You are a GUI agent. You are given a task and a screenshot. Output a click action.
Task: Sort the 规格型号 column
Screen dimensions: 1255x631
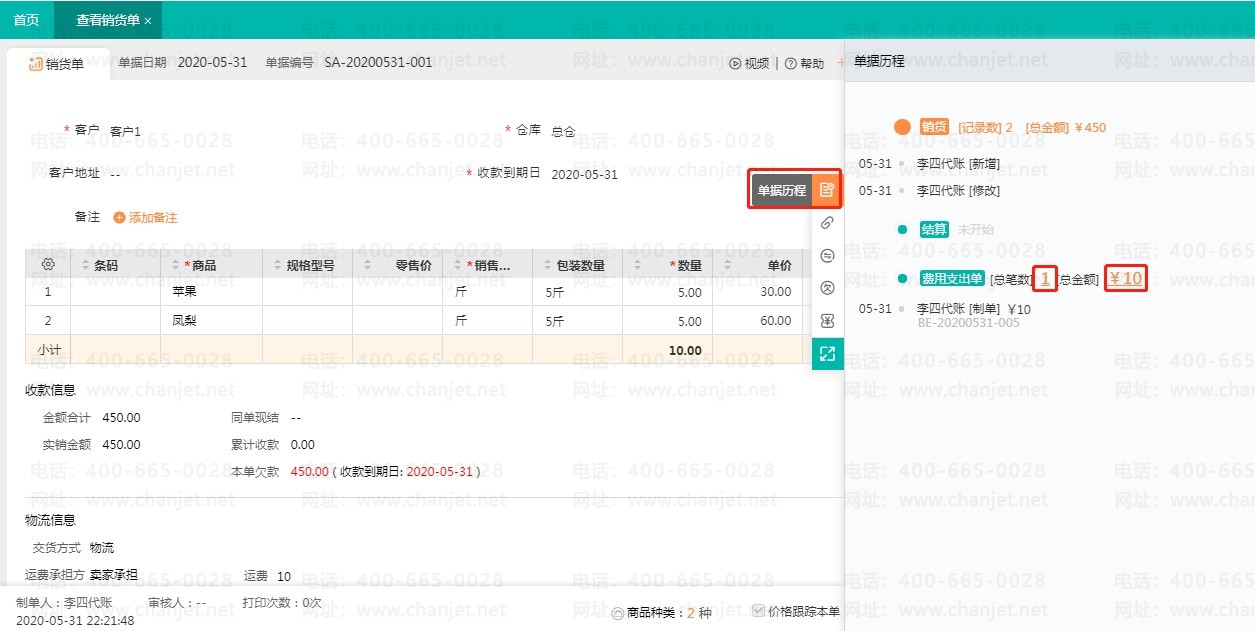[277, 266]
